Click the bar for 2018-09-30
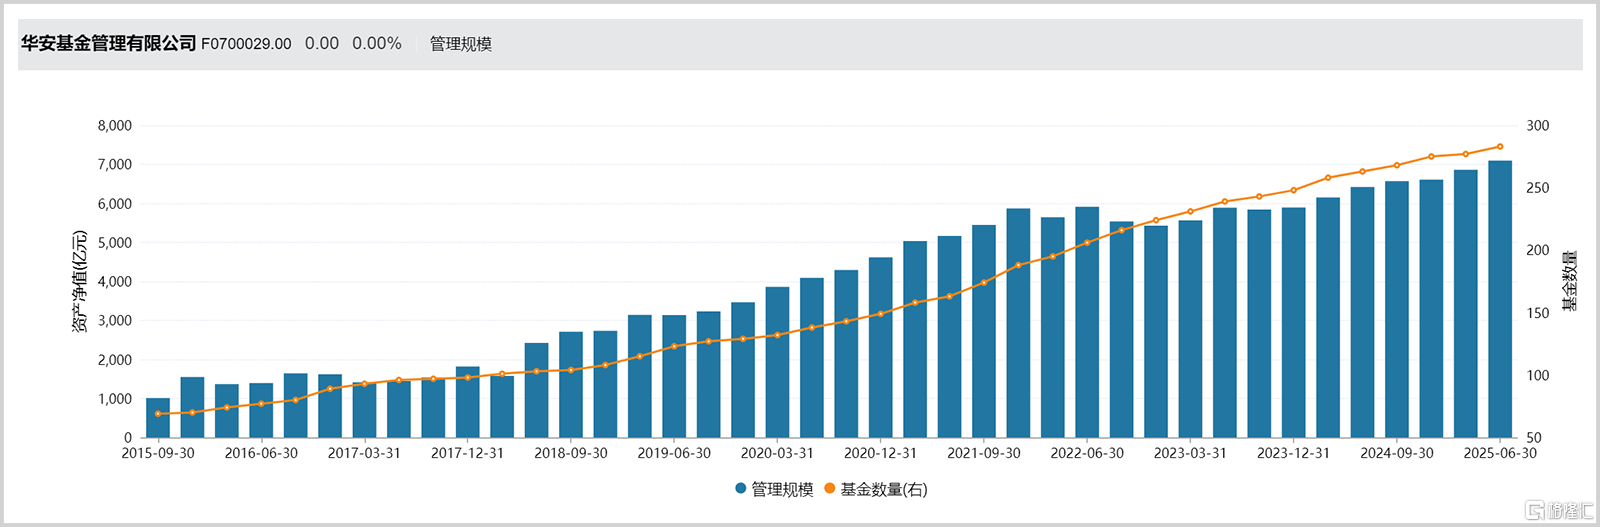1600x527 pixels. [x=571, y=385]
